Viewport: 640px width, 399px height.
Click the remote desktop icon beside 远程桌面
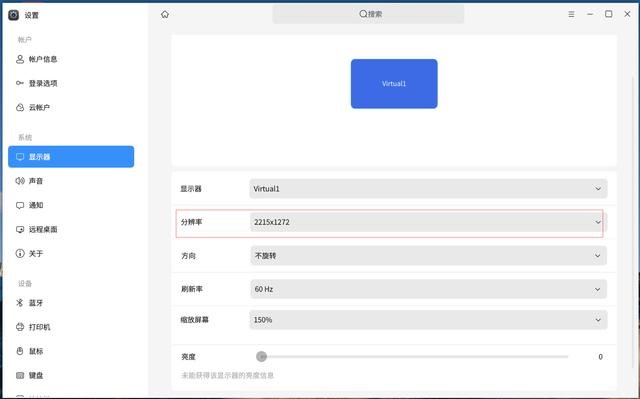pos(20,229)
